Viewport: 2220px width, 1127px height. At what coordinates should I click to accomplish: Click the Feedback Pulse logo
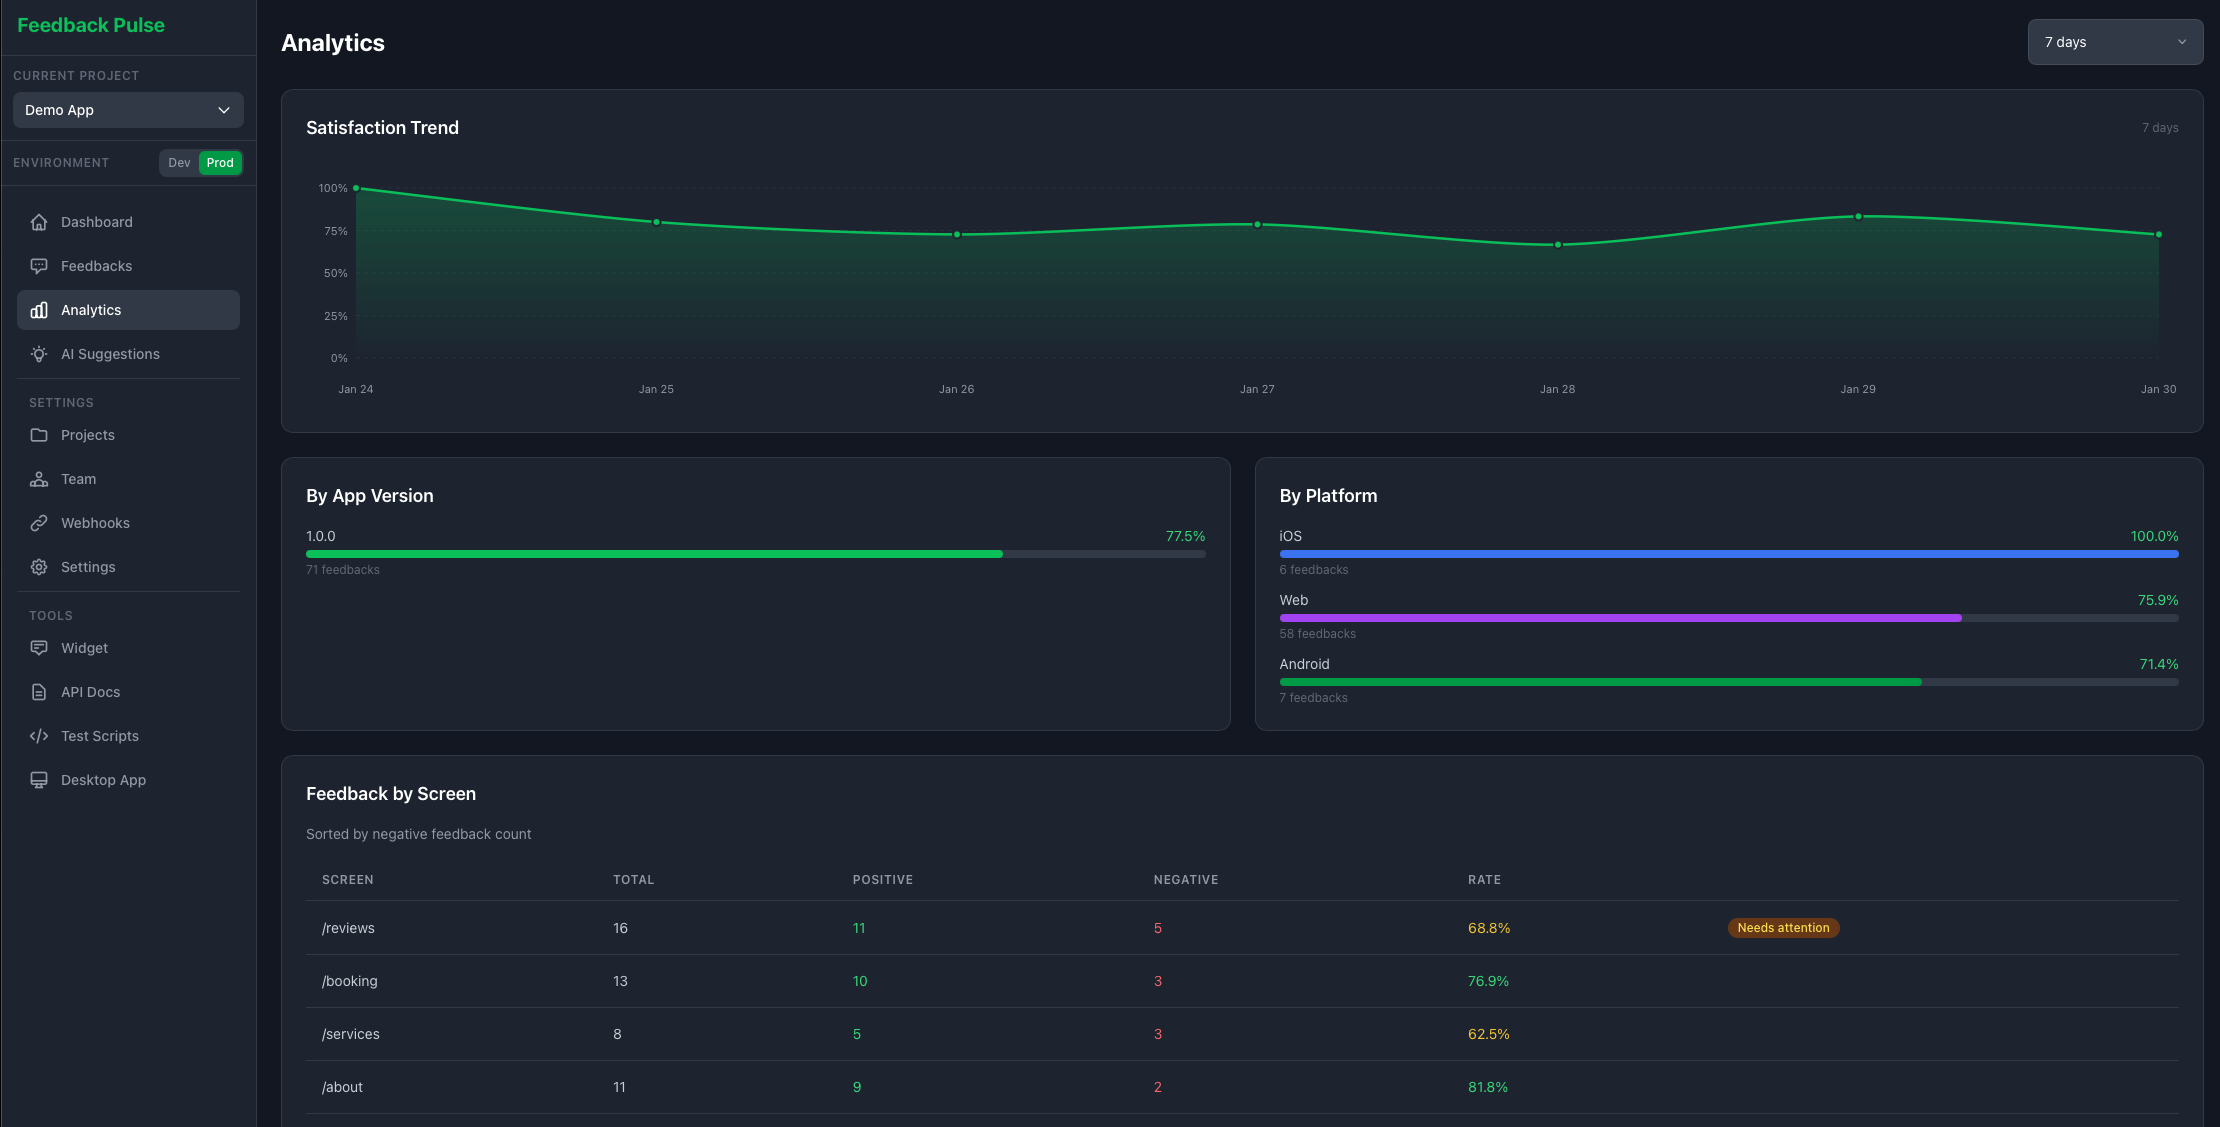[x=90, y=24]
